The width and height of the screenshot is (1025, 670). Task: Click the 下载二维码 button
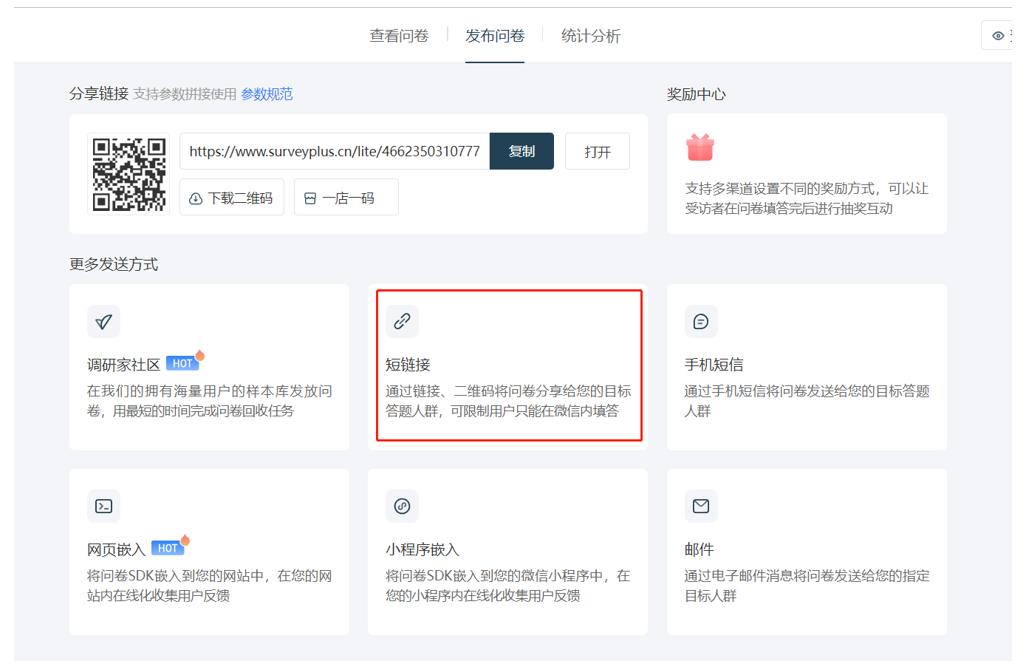[232, 197]
